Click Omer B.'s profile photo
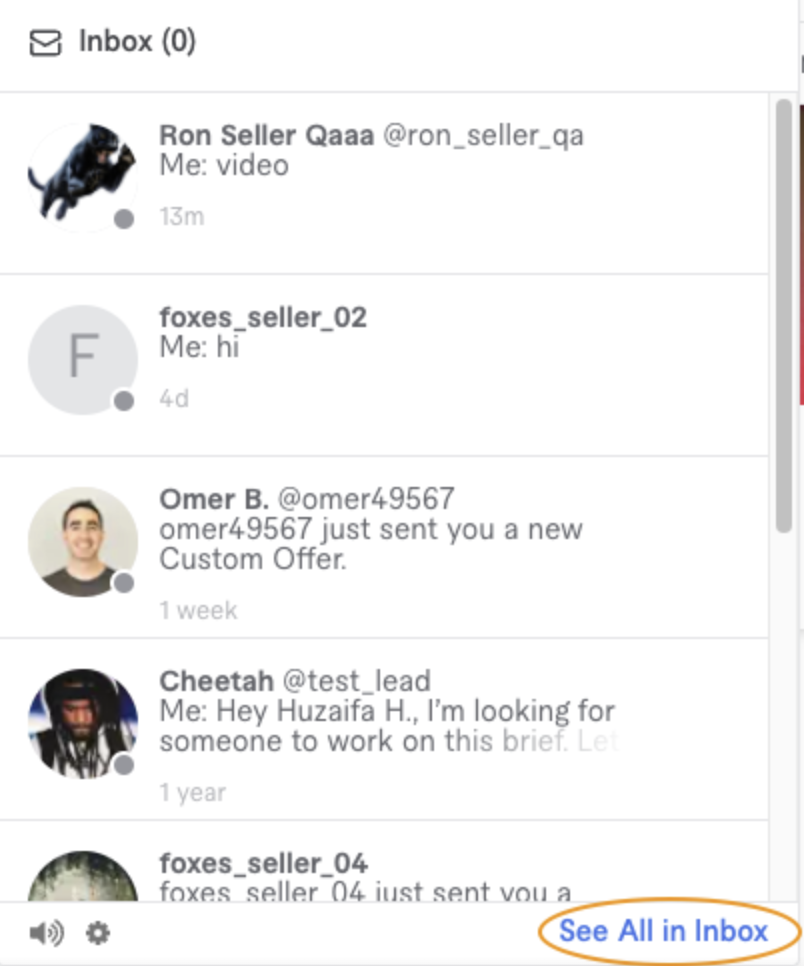Viewport: 804px width, 966px height. click(83, 540)
